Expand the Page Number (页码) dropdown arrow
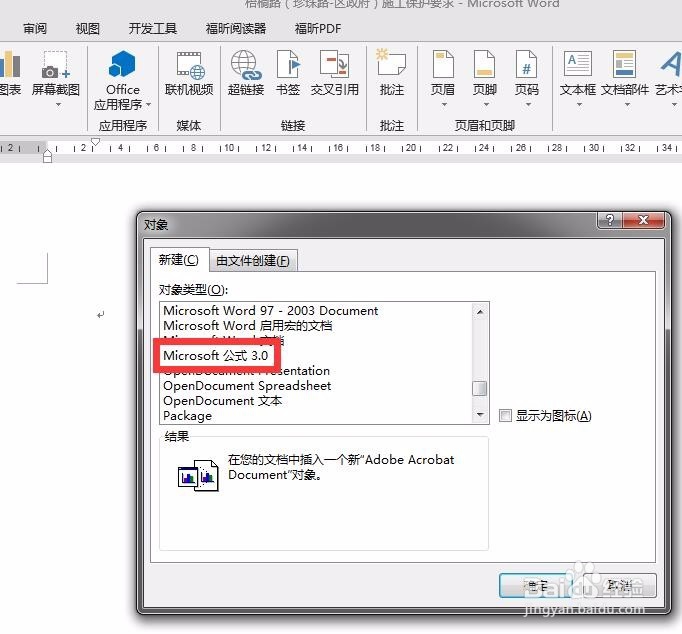Screen dimensions: 682x634 point(528,105)
